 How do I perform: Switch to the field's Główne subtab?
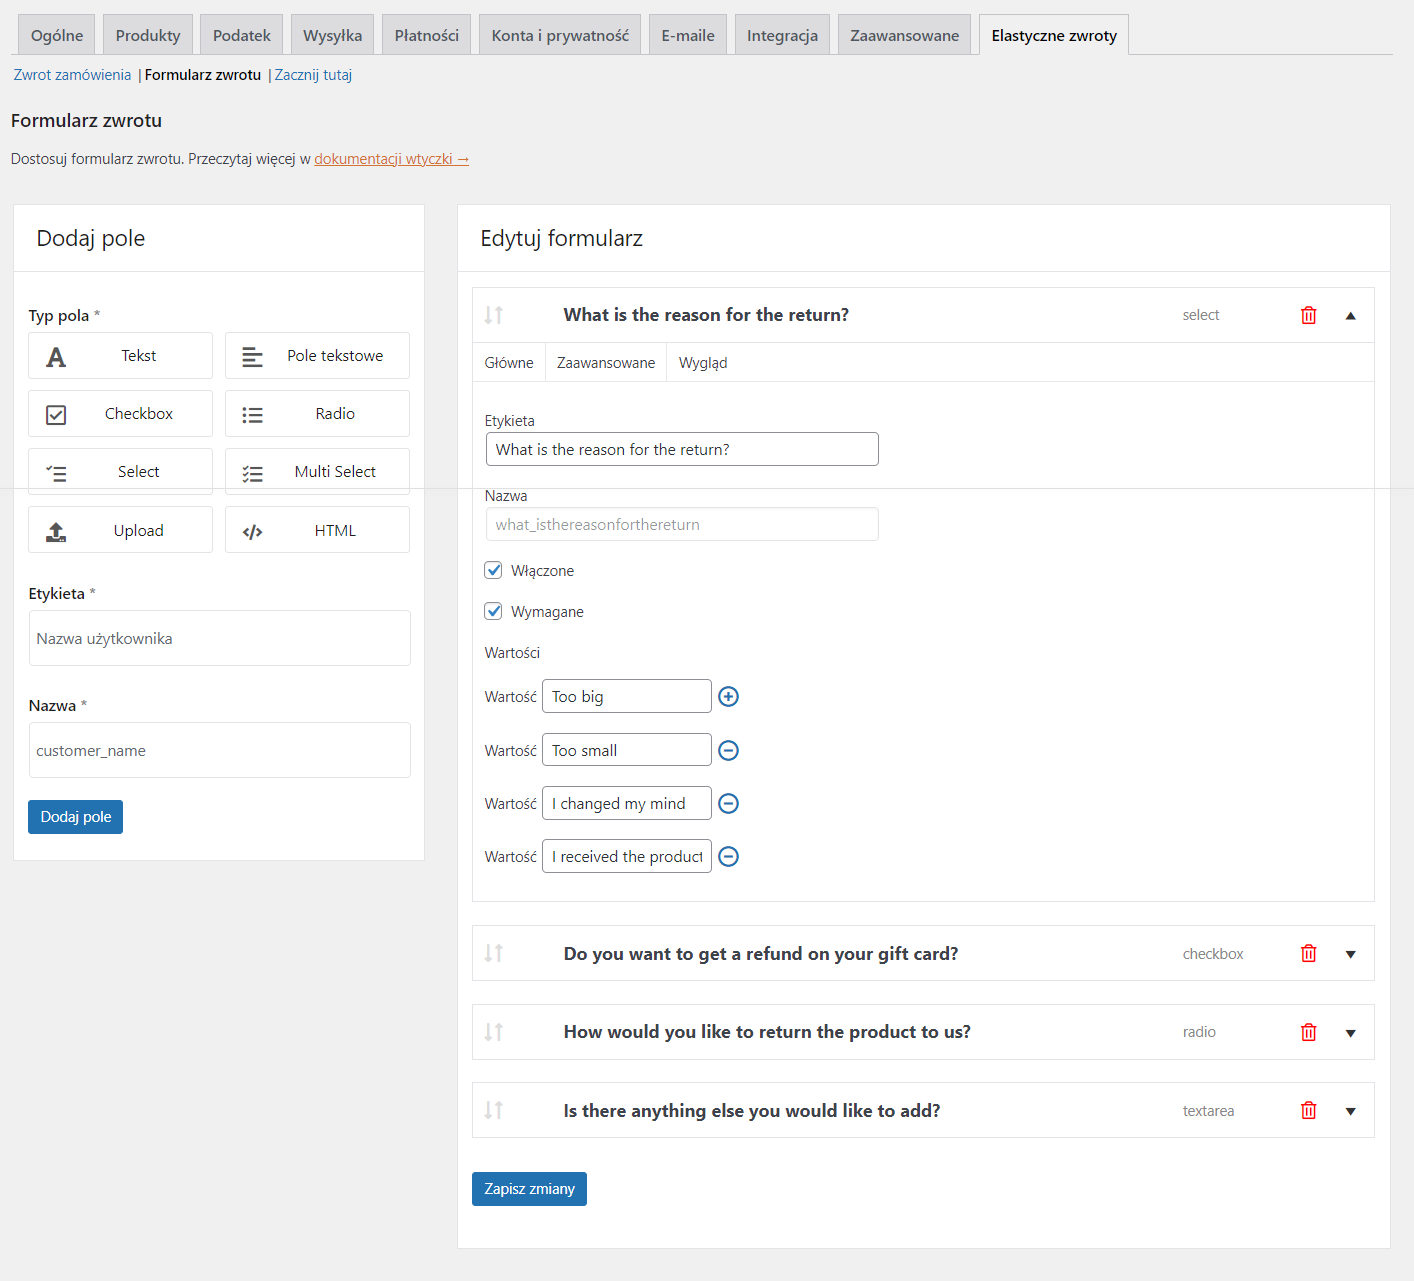click(x=509, y=362)
